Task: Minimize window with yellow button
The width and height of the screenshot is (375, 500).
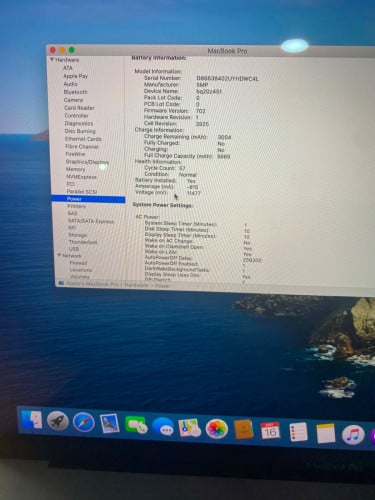Action: (62, 50)
